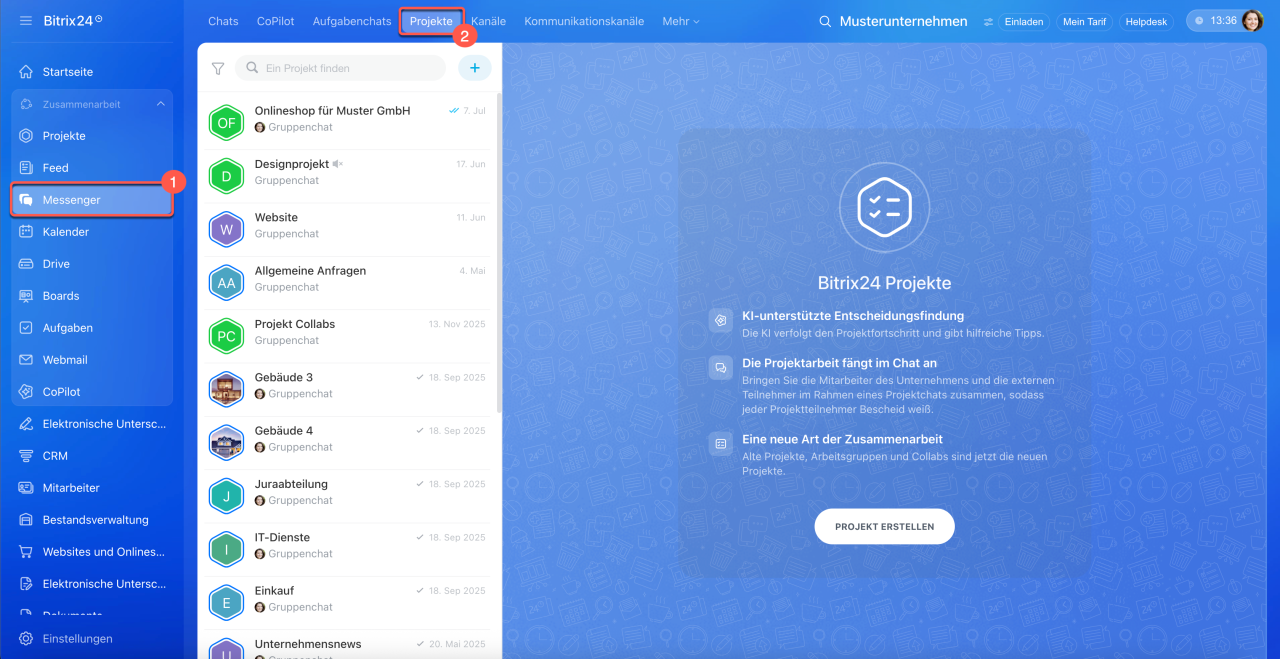
Task: Click the building avatar of Gebäude 4
Action: 226,442
